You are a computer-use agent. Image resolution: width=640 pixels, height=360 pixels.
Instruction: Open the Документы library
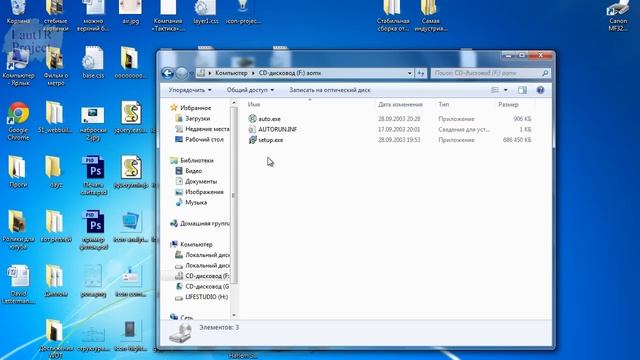tap(201, 182)
